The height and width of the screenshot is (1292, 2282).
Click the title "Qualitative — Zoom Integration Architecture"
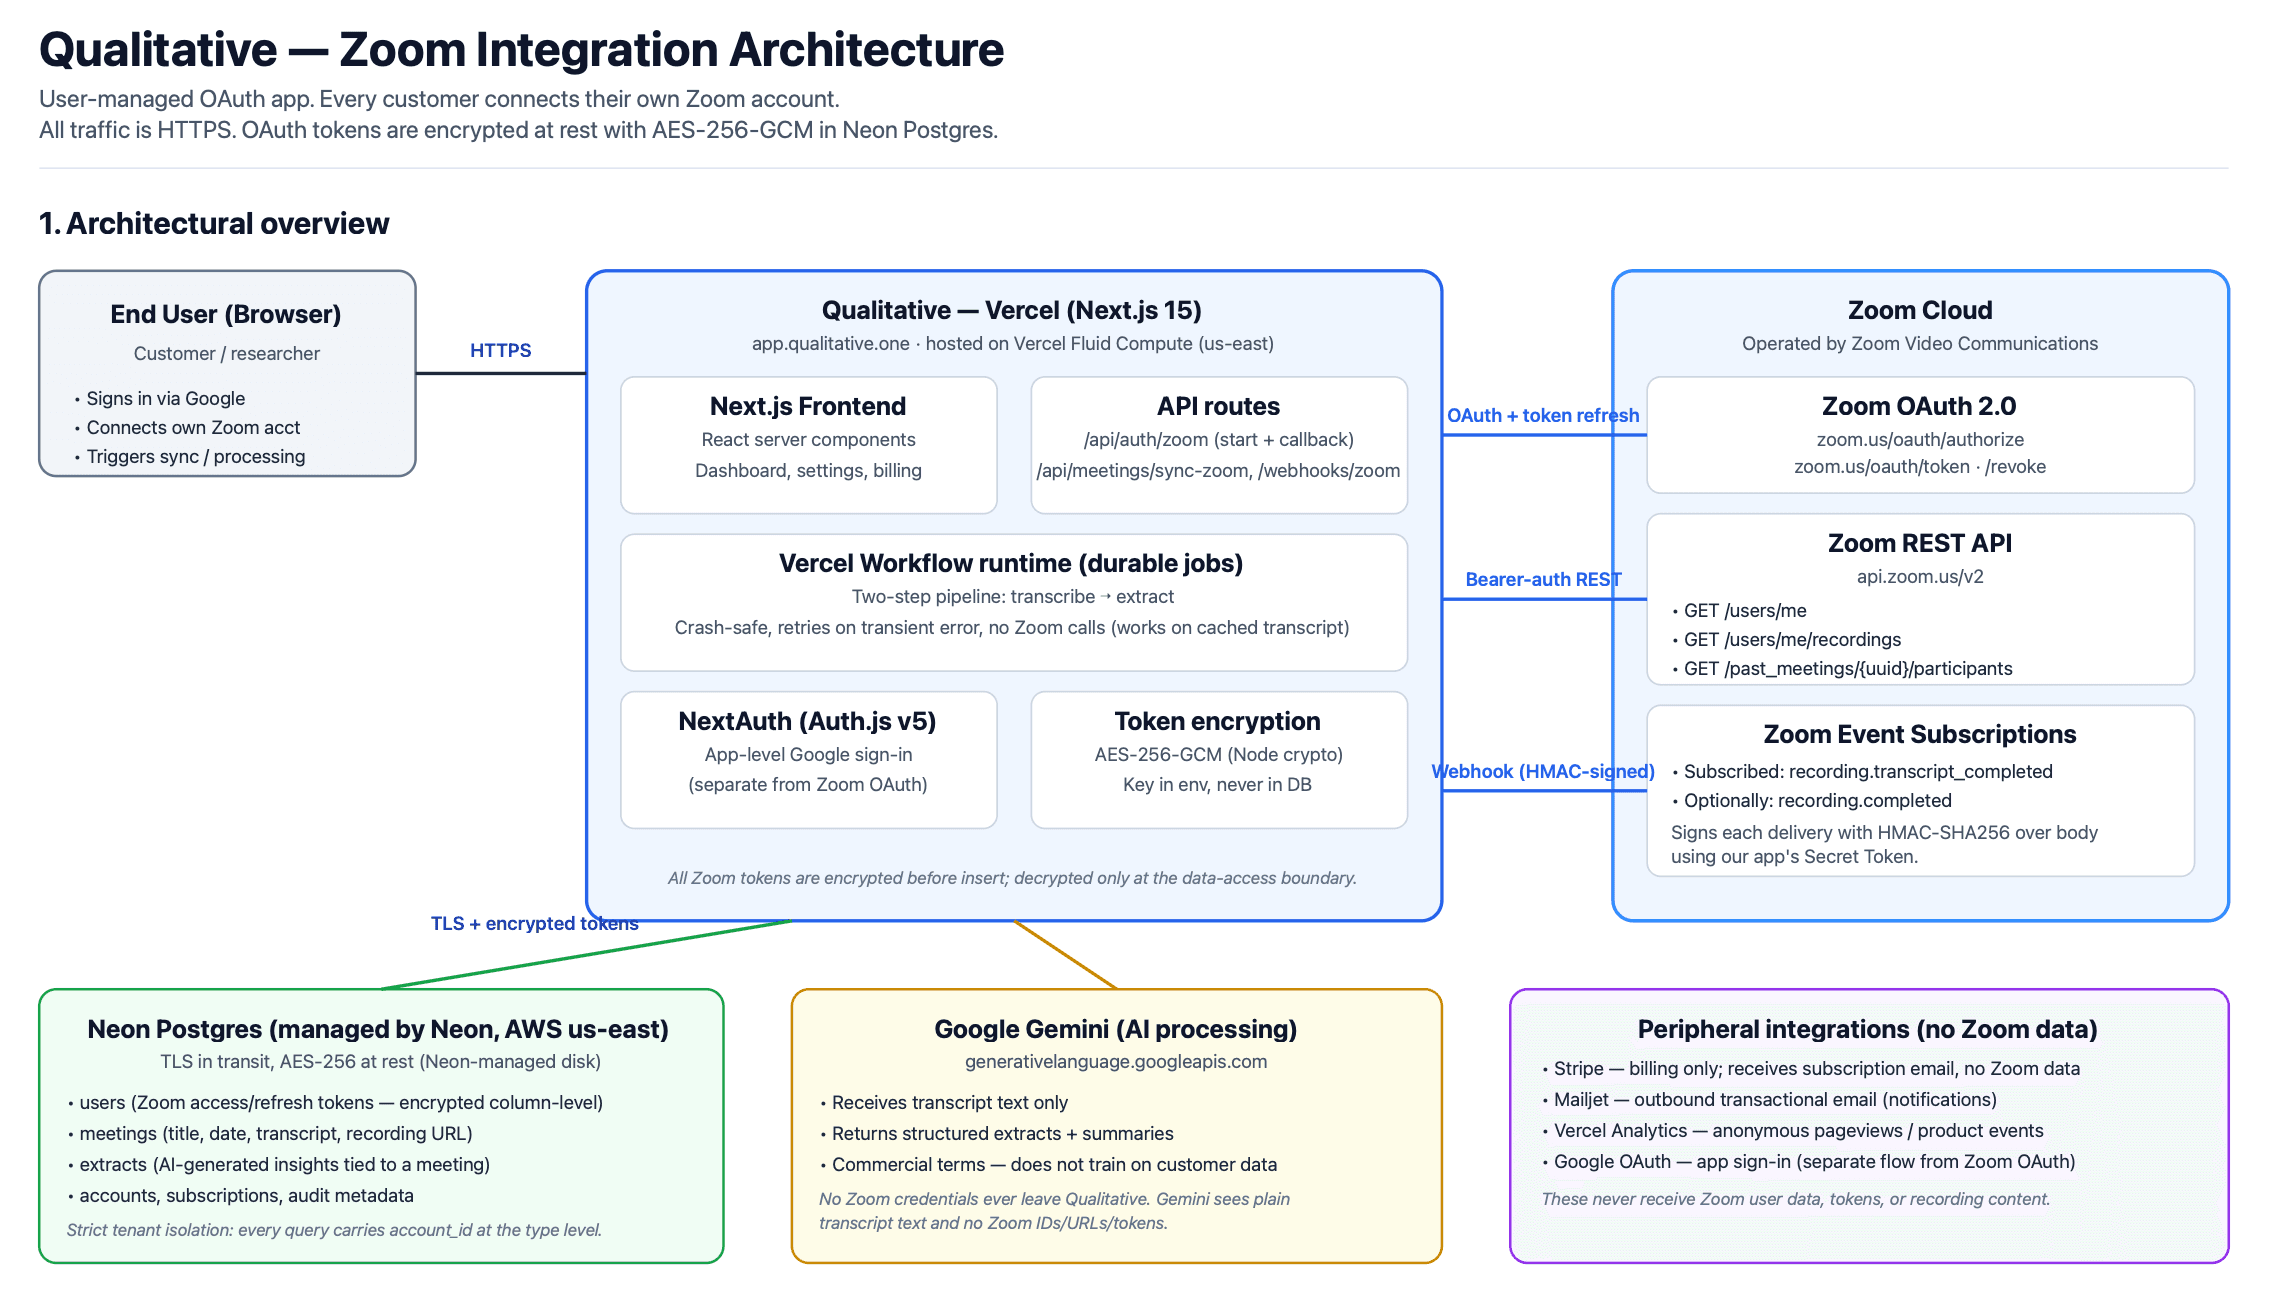(521, 50)
